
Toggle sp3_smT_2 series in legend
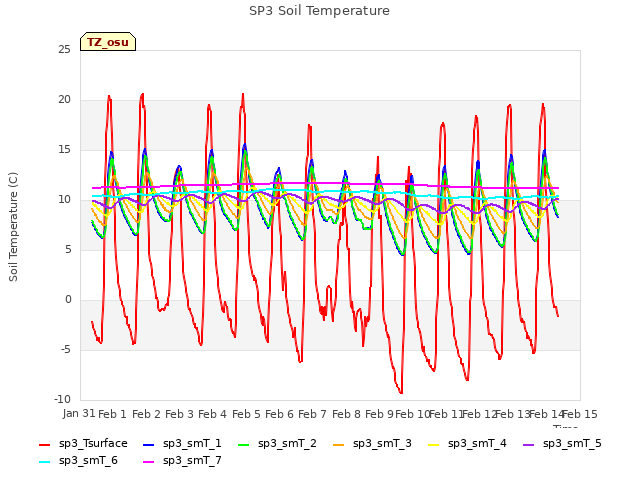(x=277, y=443)
